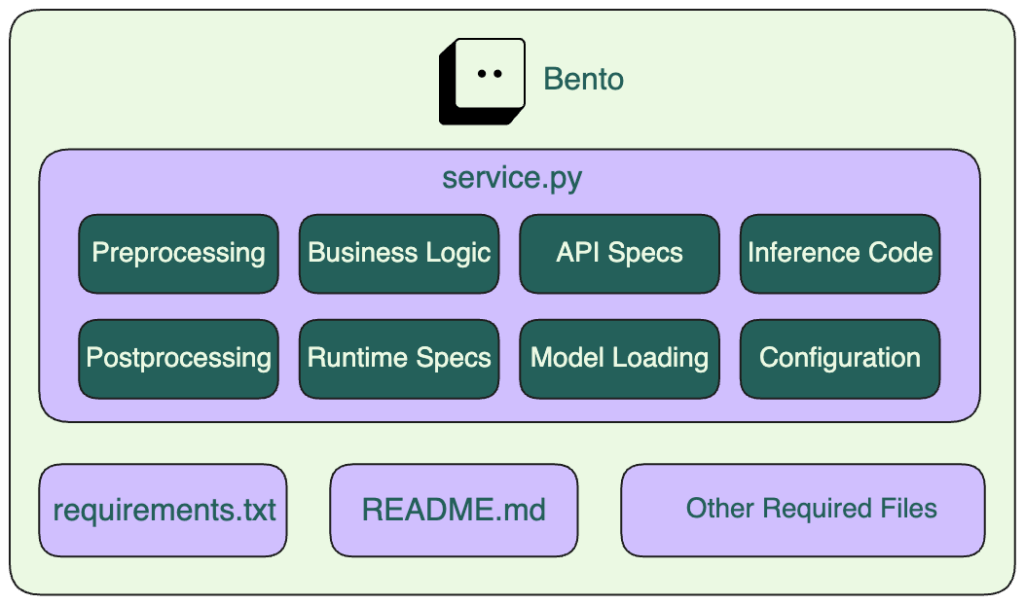Open the Postprocessing block

click(x=178, y=357)
